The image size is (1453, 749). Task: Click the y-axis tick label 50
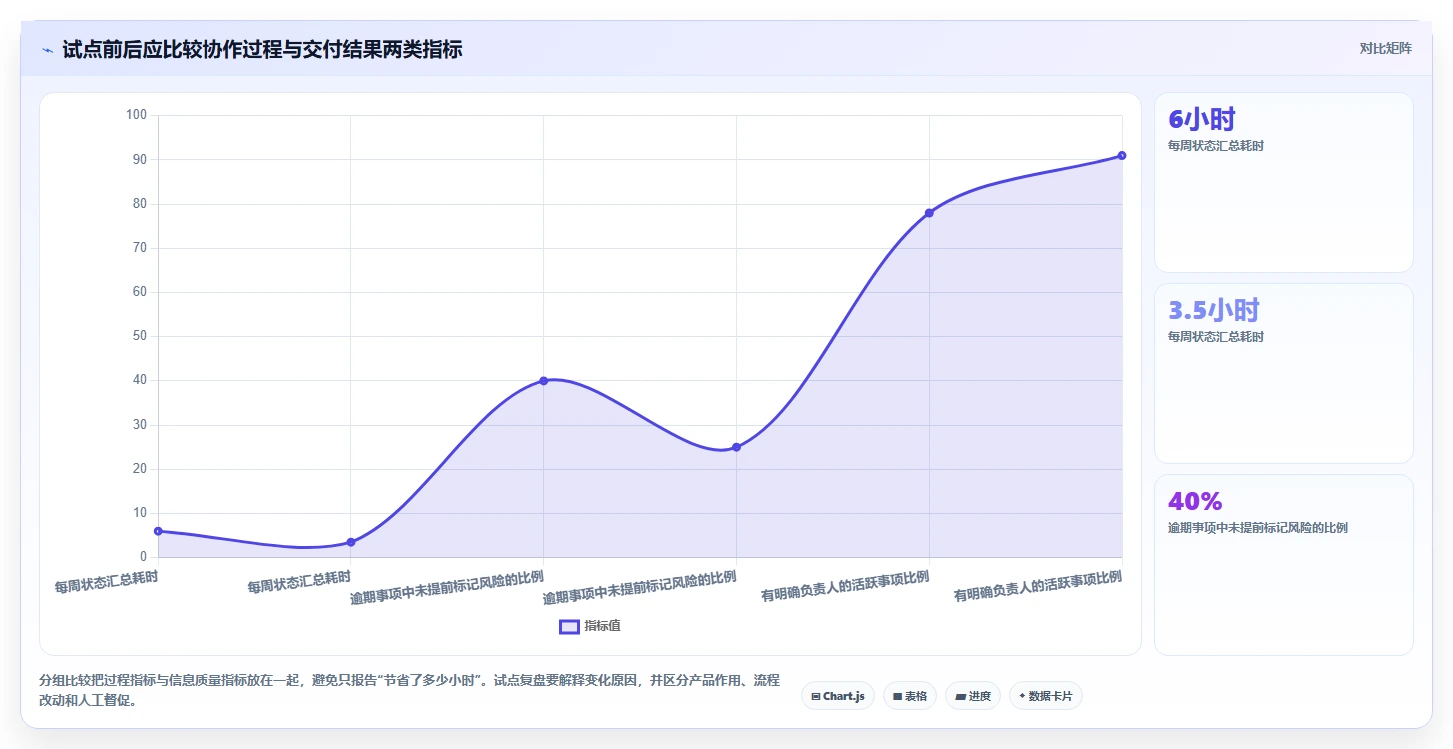tap(140, 336)
